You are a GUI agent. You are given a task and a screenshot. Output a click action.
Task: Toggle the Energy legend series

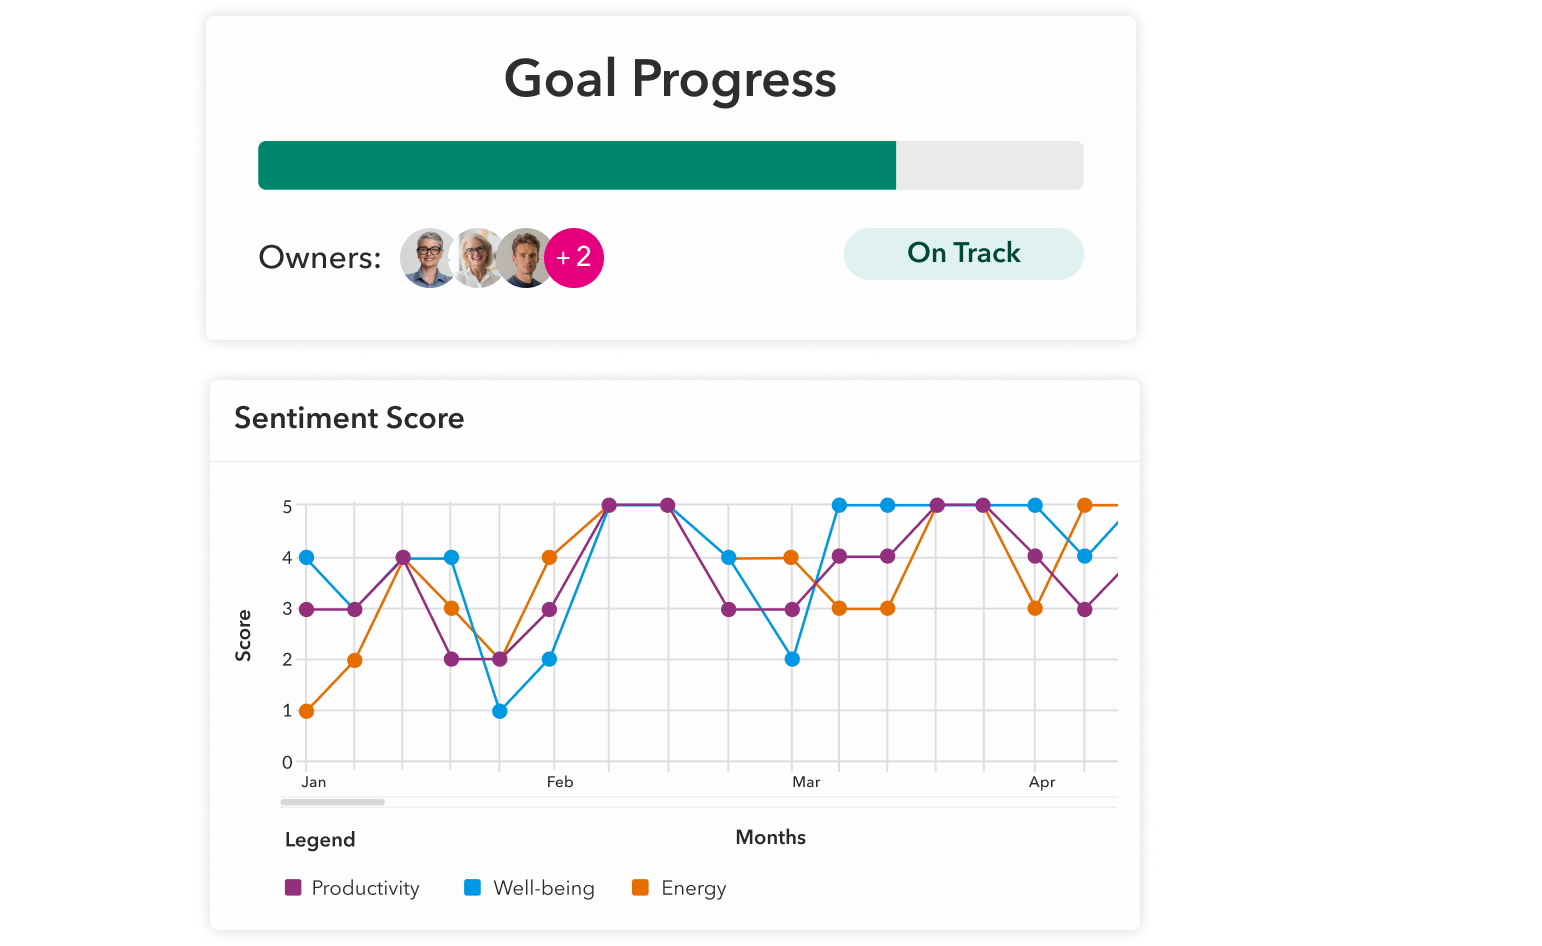[693, 888]
